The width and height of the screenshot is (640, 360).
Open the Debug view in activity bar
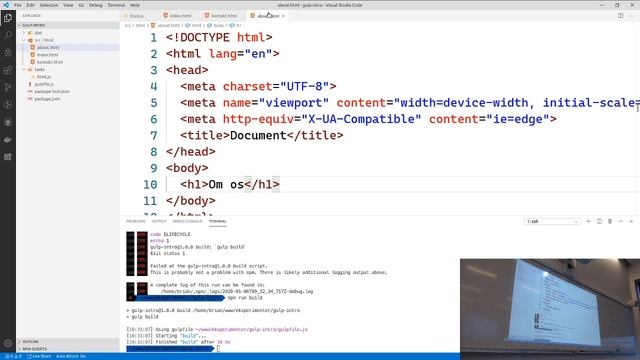(8, 52)
